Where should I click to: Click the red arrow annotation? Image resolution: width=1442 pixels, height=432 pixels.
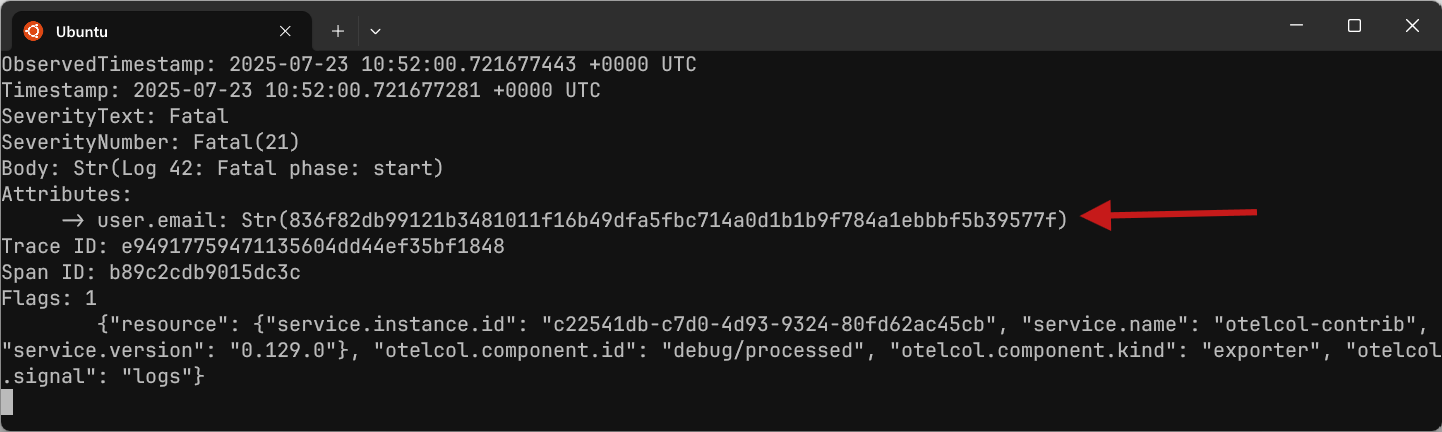[x=1169, y=214]
